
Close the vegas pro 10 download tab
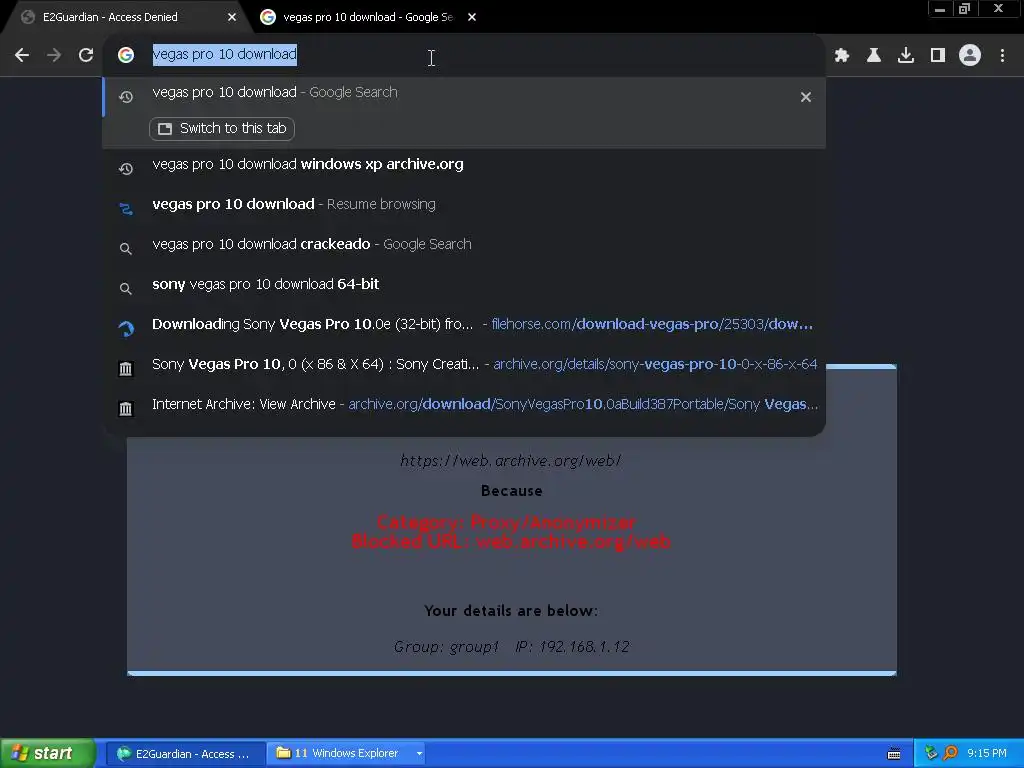click(x=472, y=18)
